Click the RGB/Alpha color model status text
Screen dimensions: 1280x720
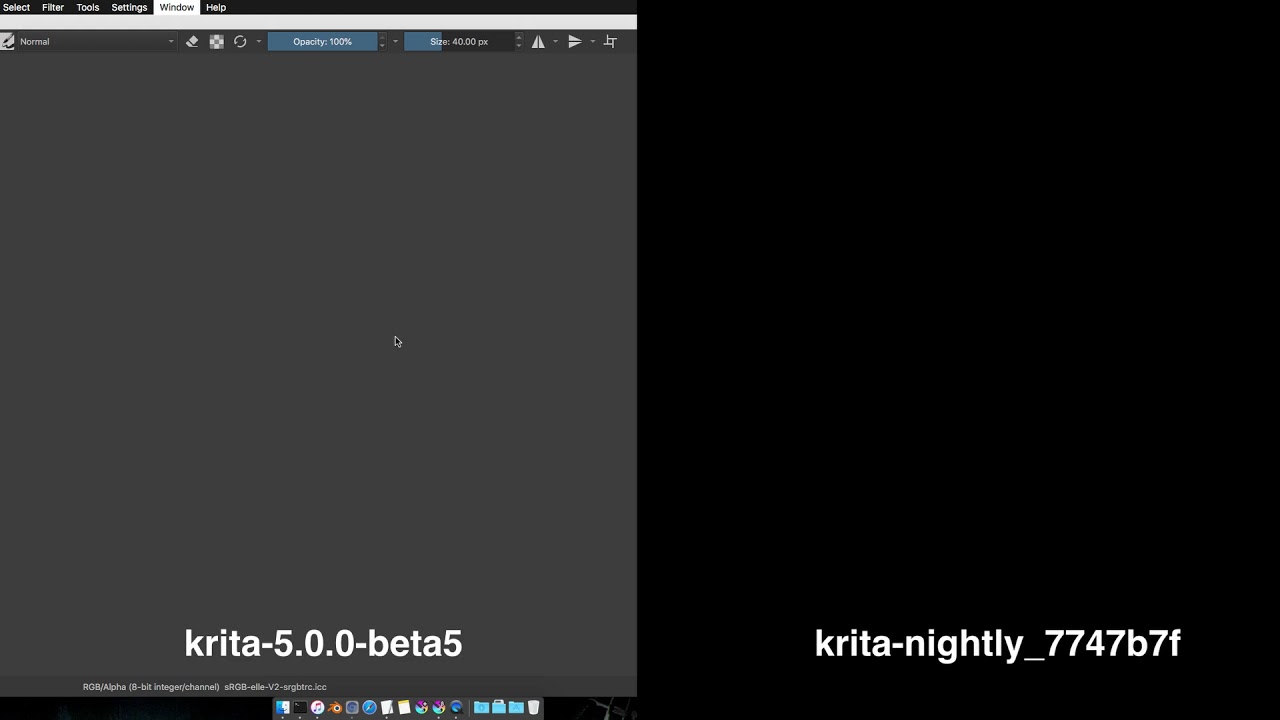pos(151,687)
